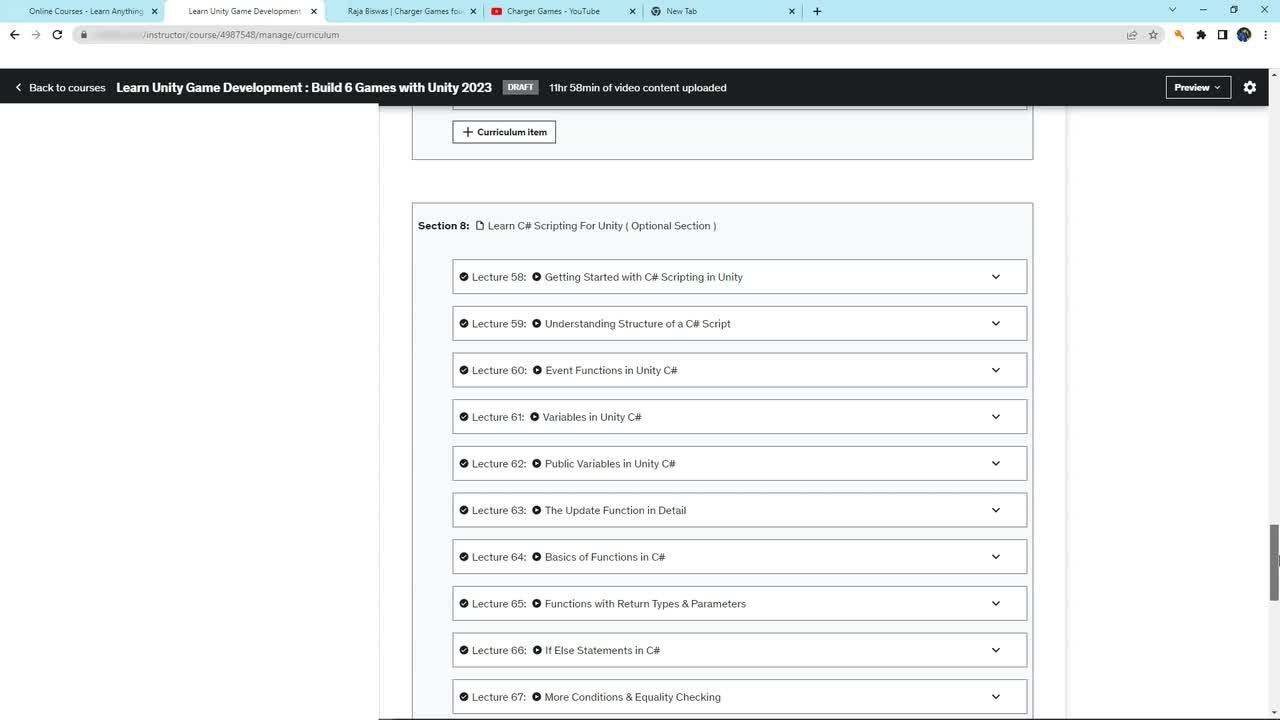This screenshot has height=720, width=1280.
Task: Click the browser forward arrow
Action: pyautogui.click(x=36, y=34)
